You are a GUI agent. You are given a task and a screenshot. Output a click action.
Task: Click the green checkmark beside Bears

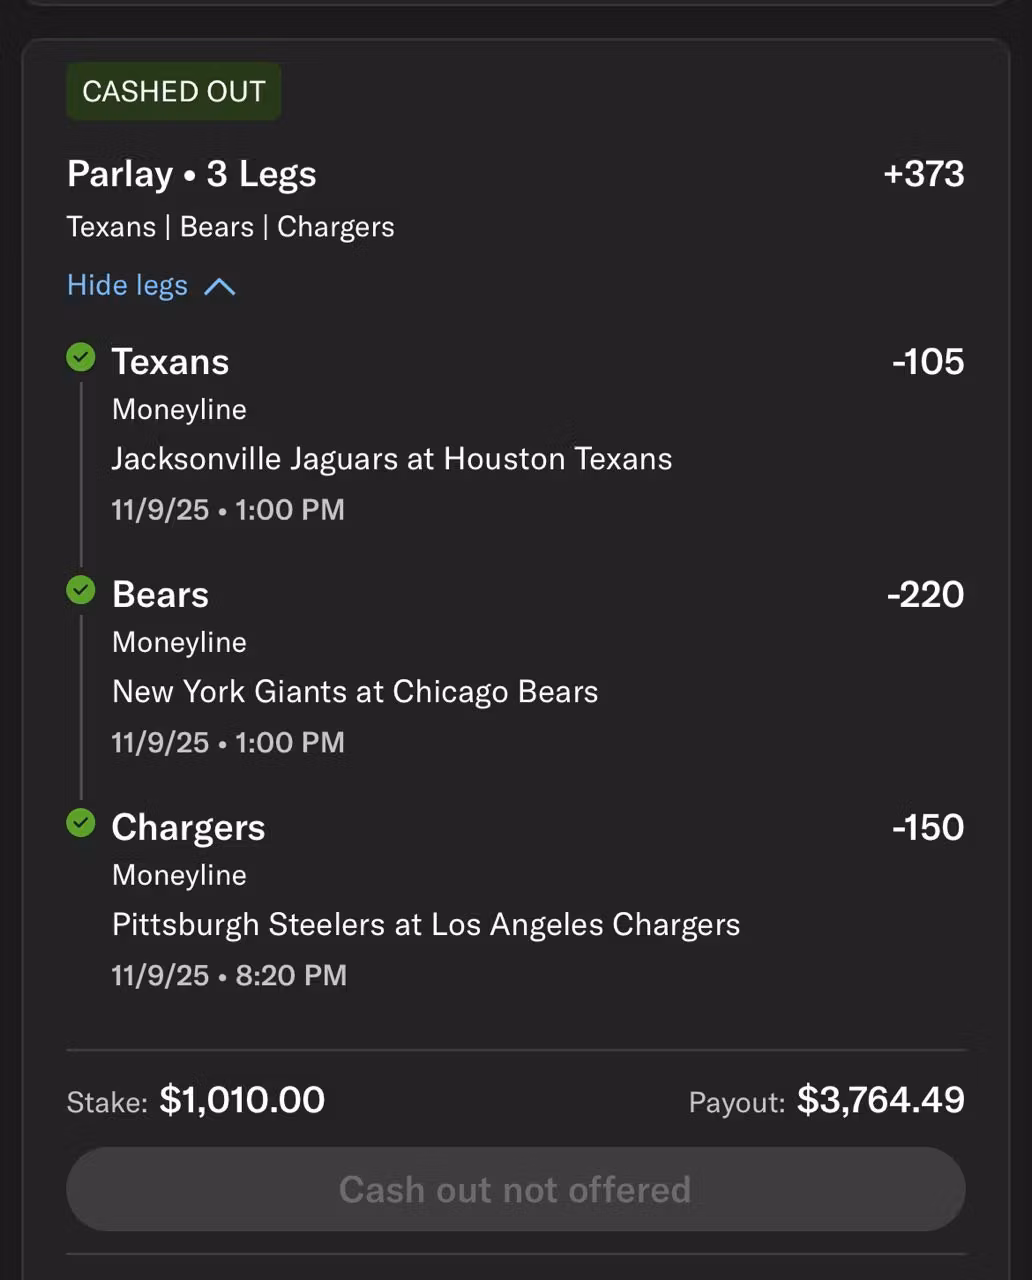click(x=81, y=590)
